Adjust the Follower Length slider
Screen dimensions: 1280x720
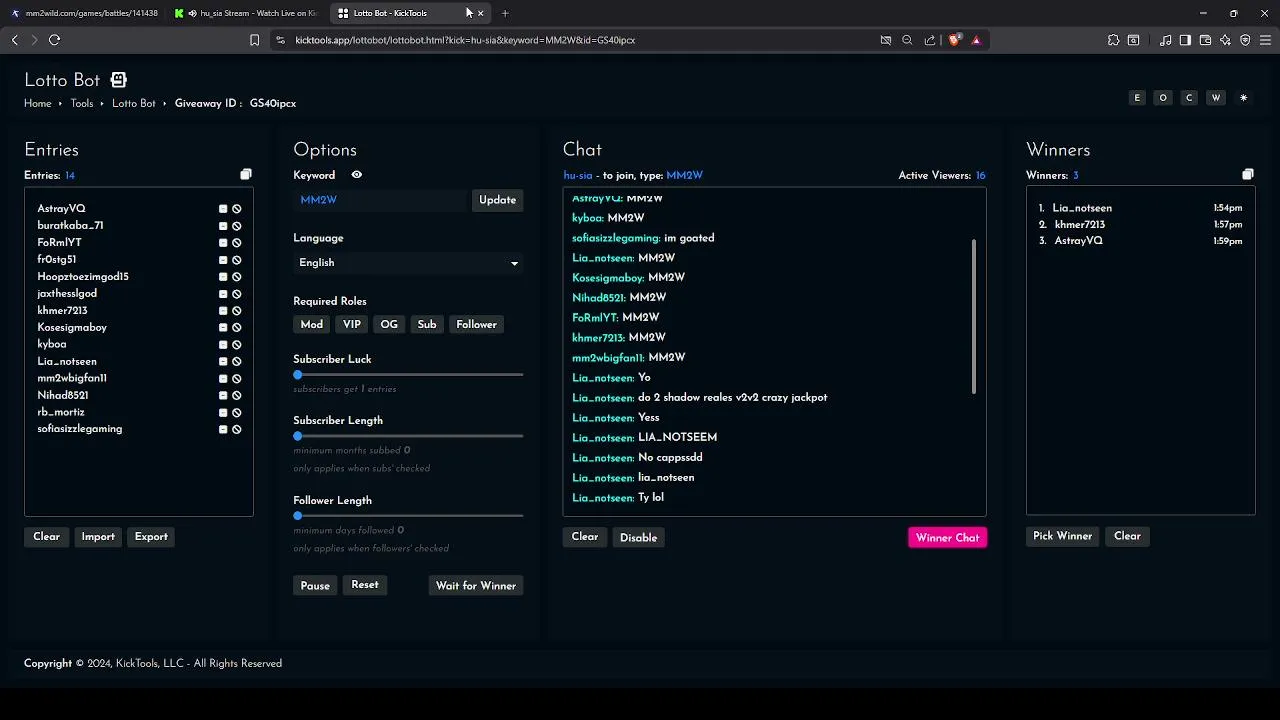coord(408,516)
